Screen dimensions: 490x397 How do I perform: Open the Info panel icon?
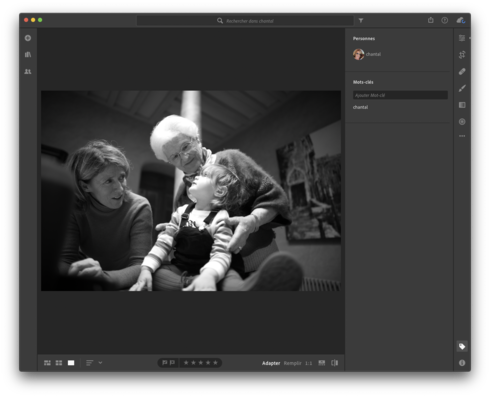click(462, 363)
